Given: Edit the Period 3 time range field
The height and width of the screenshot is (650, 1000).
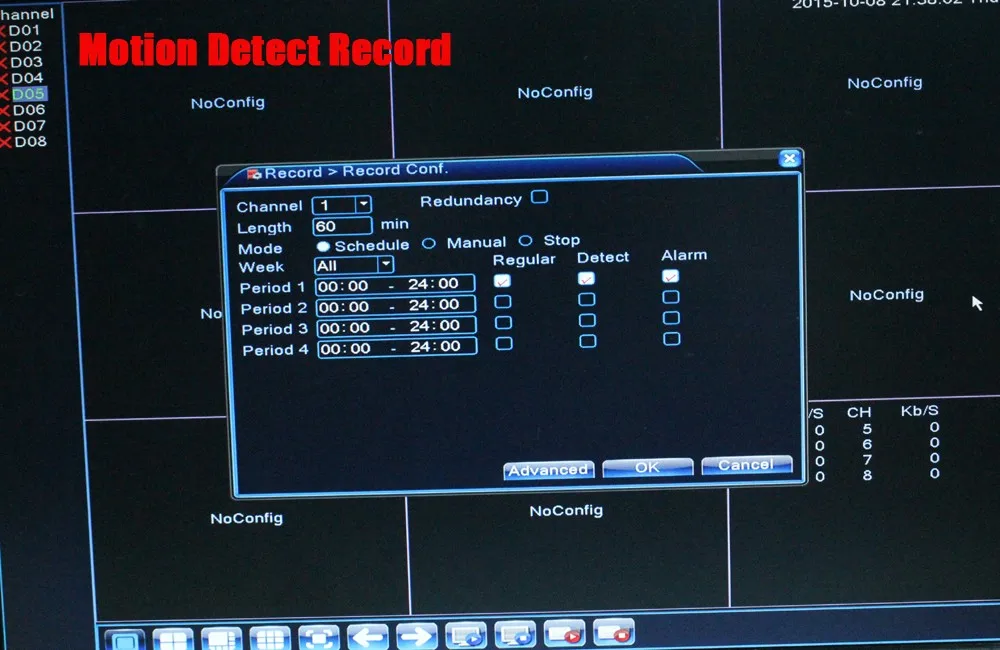Looking at the screenshot, I should click(x=397, y=326).
